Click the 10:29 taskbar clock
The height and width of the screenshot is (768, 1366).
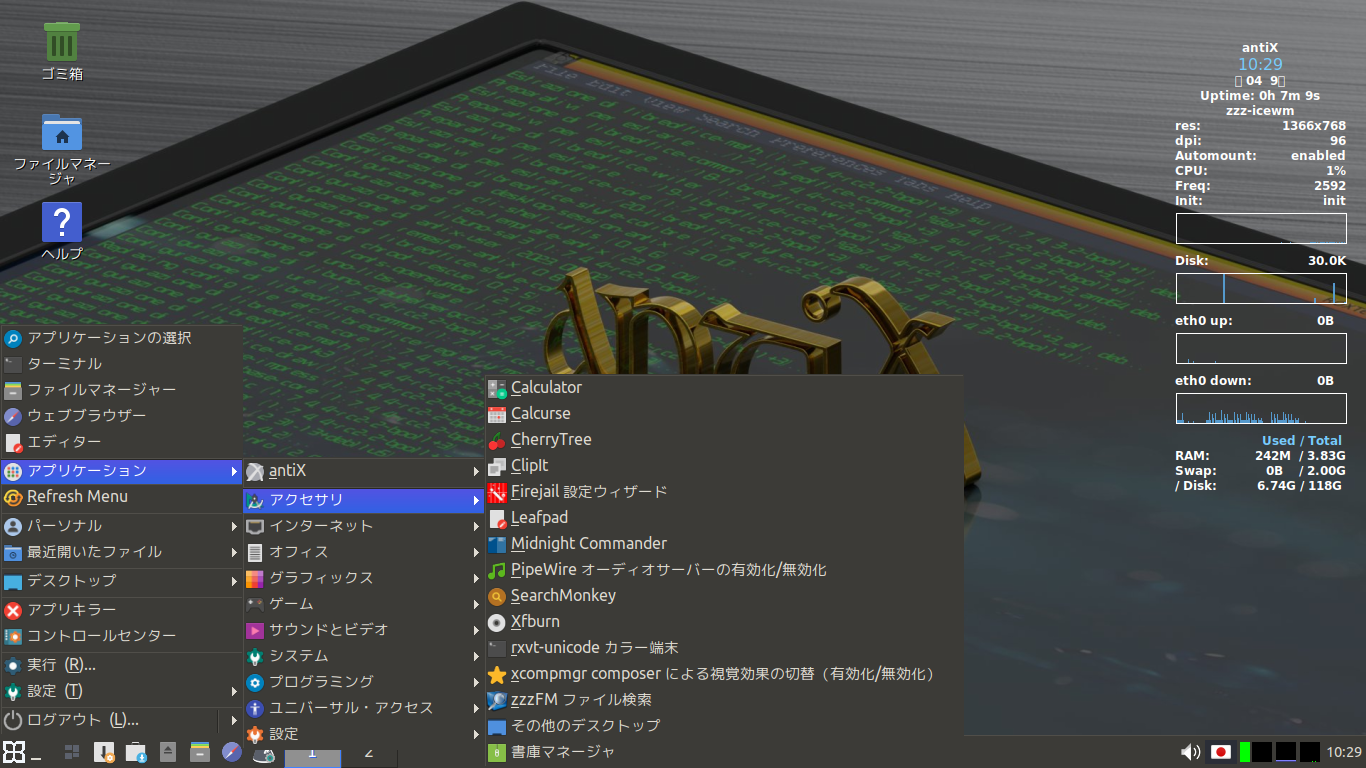(x=1344, y=752)
